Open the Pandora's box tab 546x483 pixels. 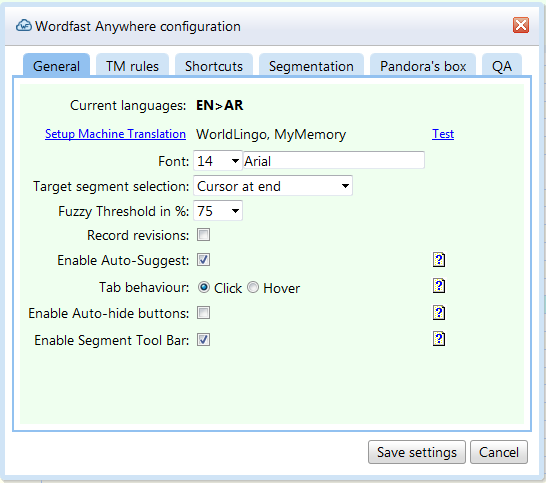(x=423, y=66)
